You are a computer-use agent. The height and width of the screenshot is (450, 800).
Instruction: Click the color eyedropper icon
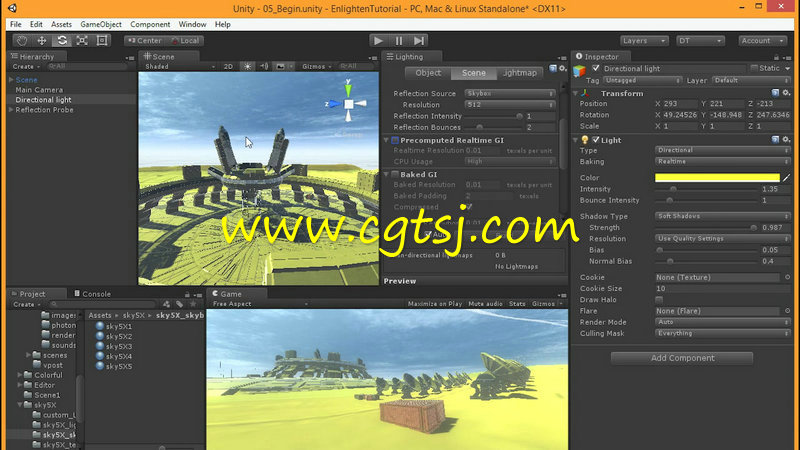786,178
